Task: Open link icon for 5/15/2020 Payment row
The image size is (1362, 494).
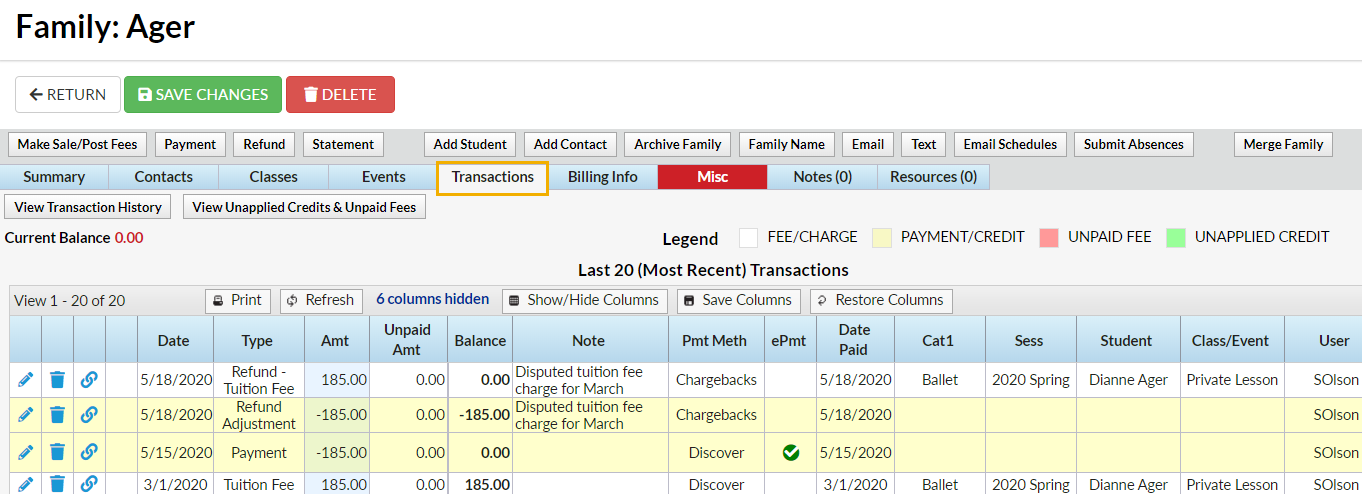Action: pyautogui.click(x=89, y=452)
